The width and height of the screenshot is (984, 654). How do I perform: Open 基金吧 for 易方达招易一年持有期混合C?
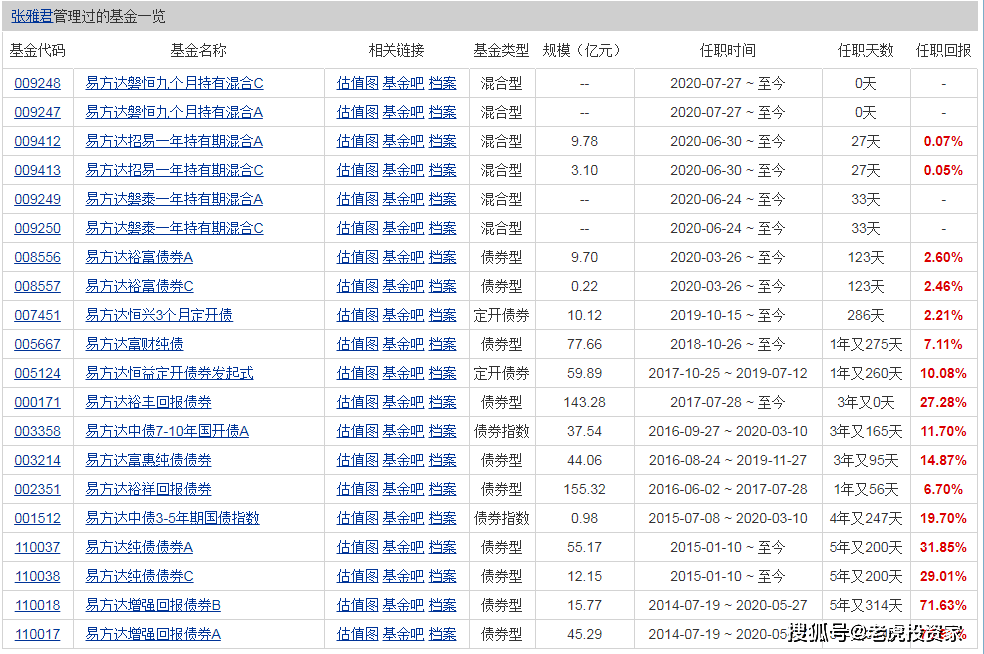(403, 170)
